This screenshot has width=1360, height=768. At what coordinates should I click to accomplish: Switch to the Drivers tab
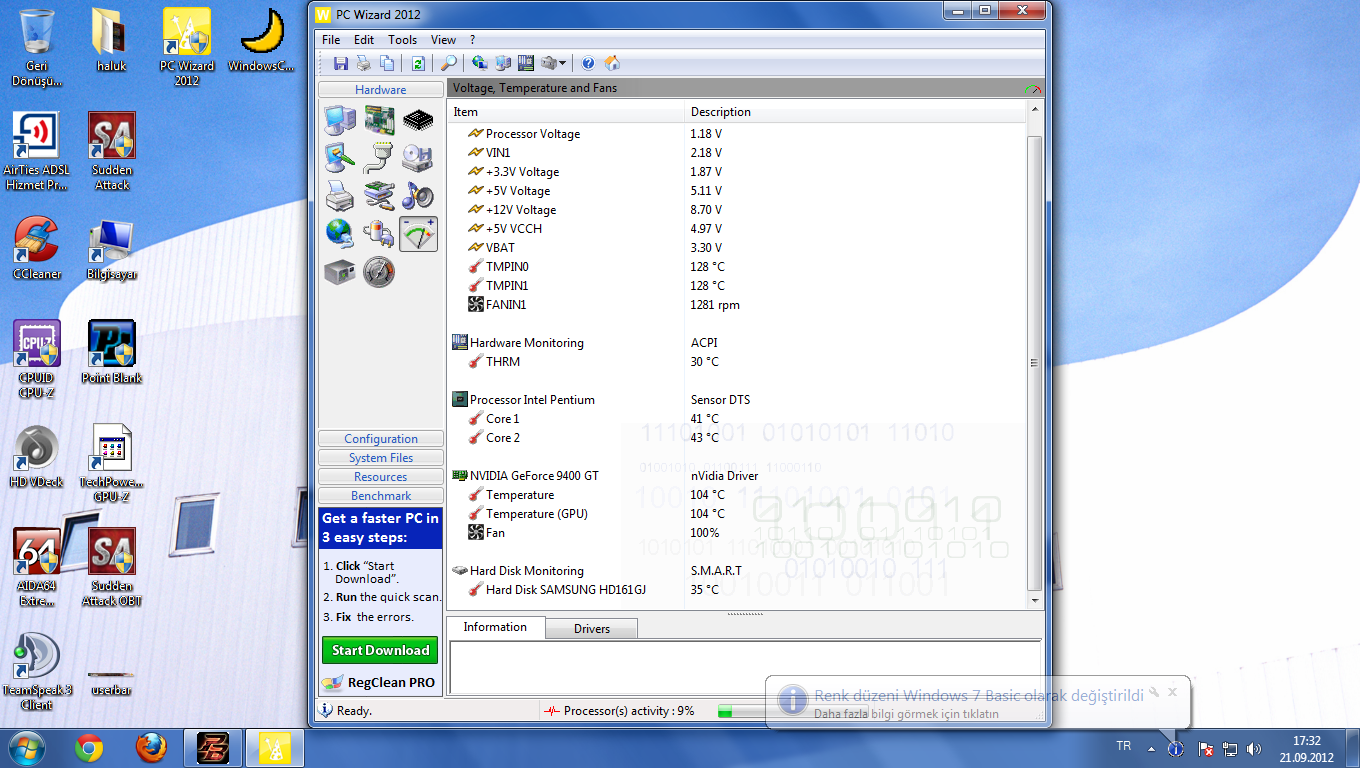[x=591, y=629]
